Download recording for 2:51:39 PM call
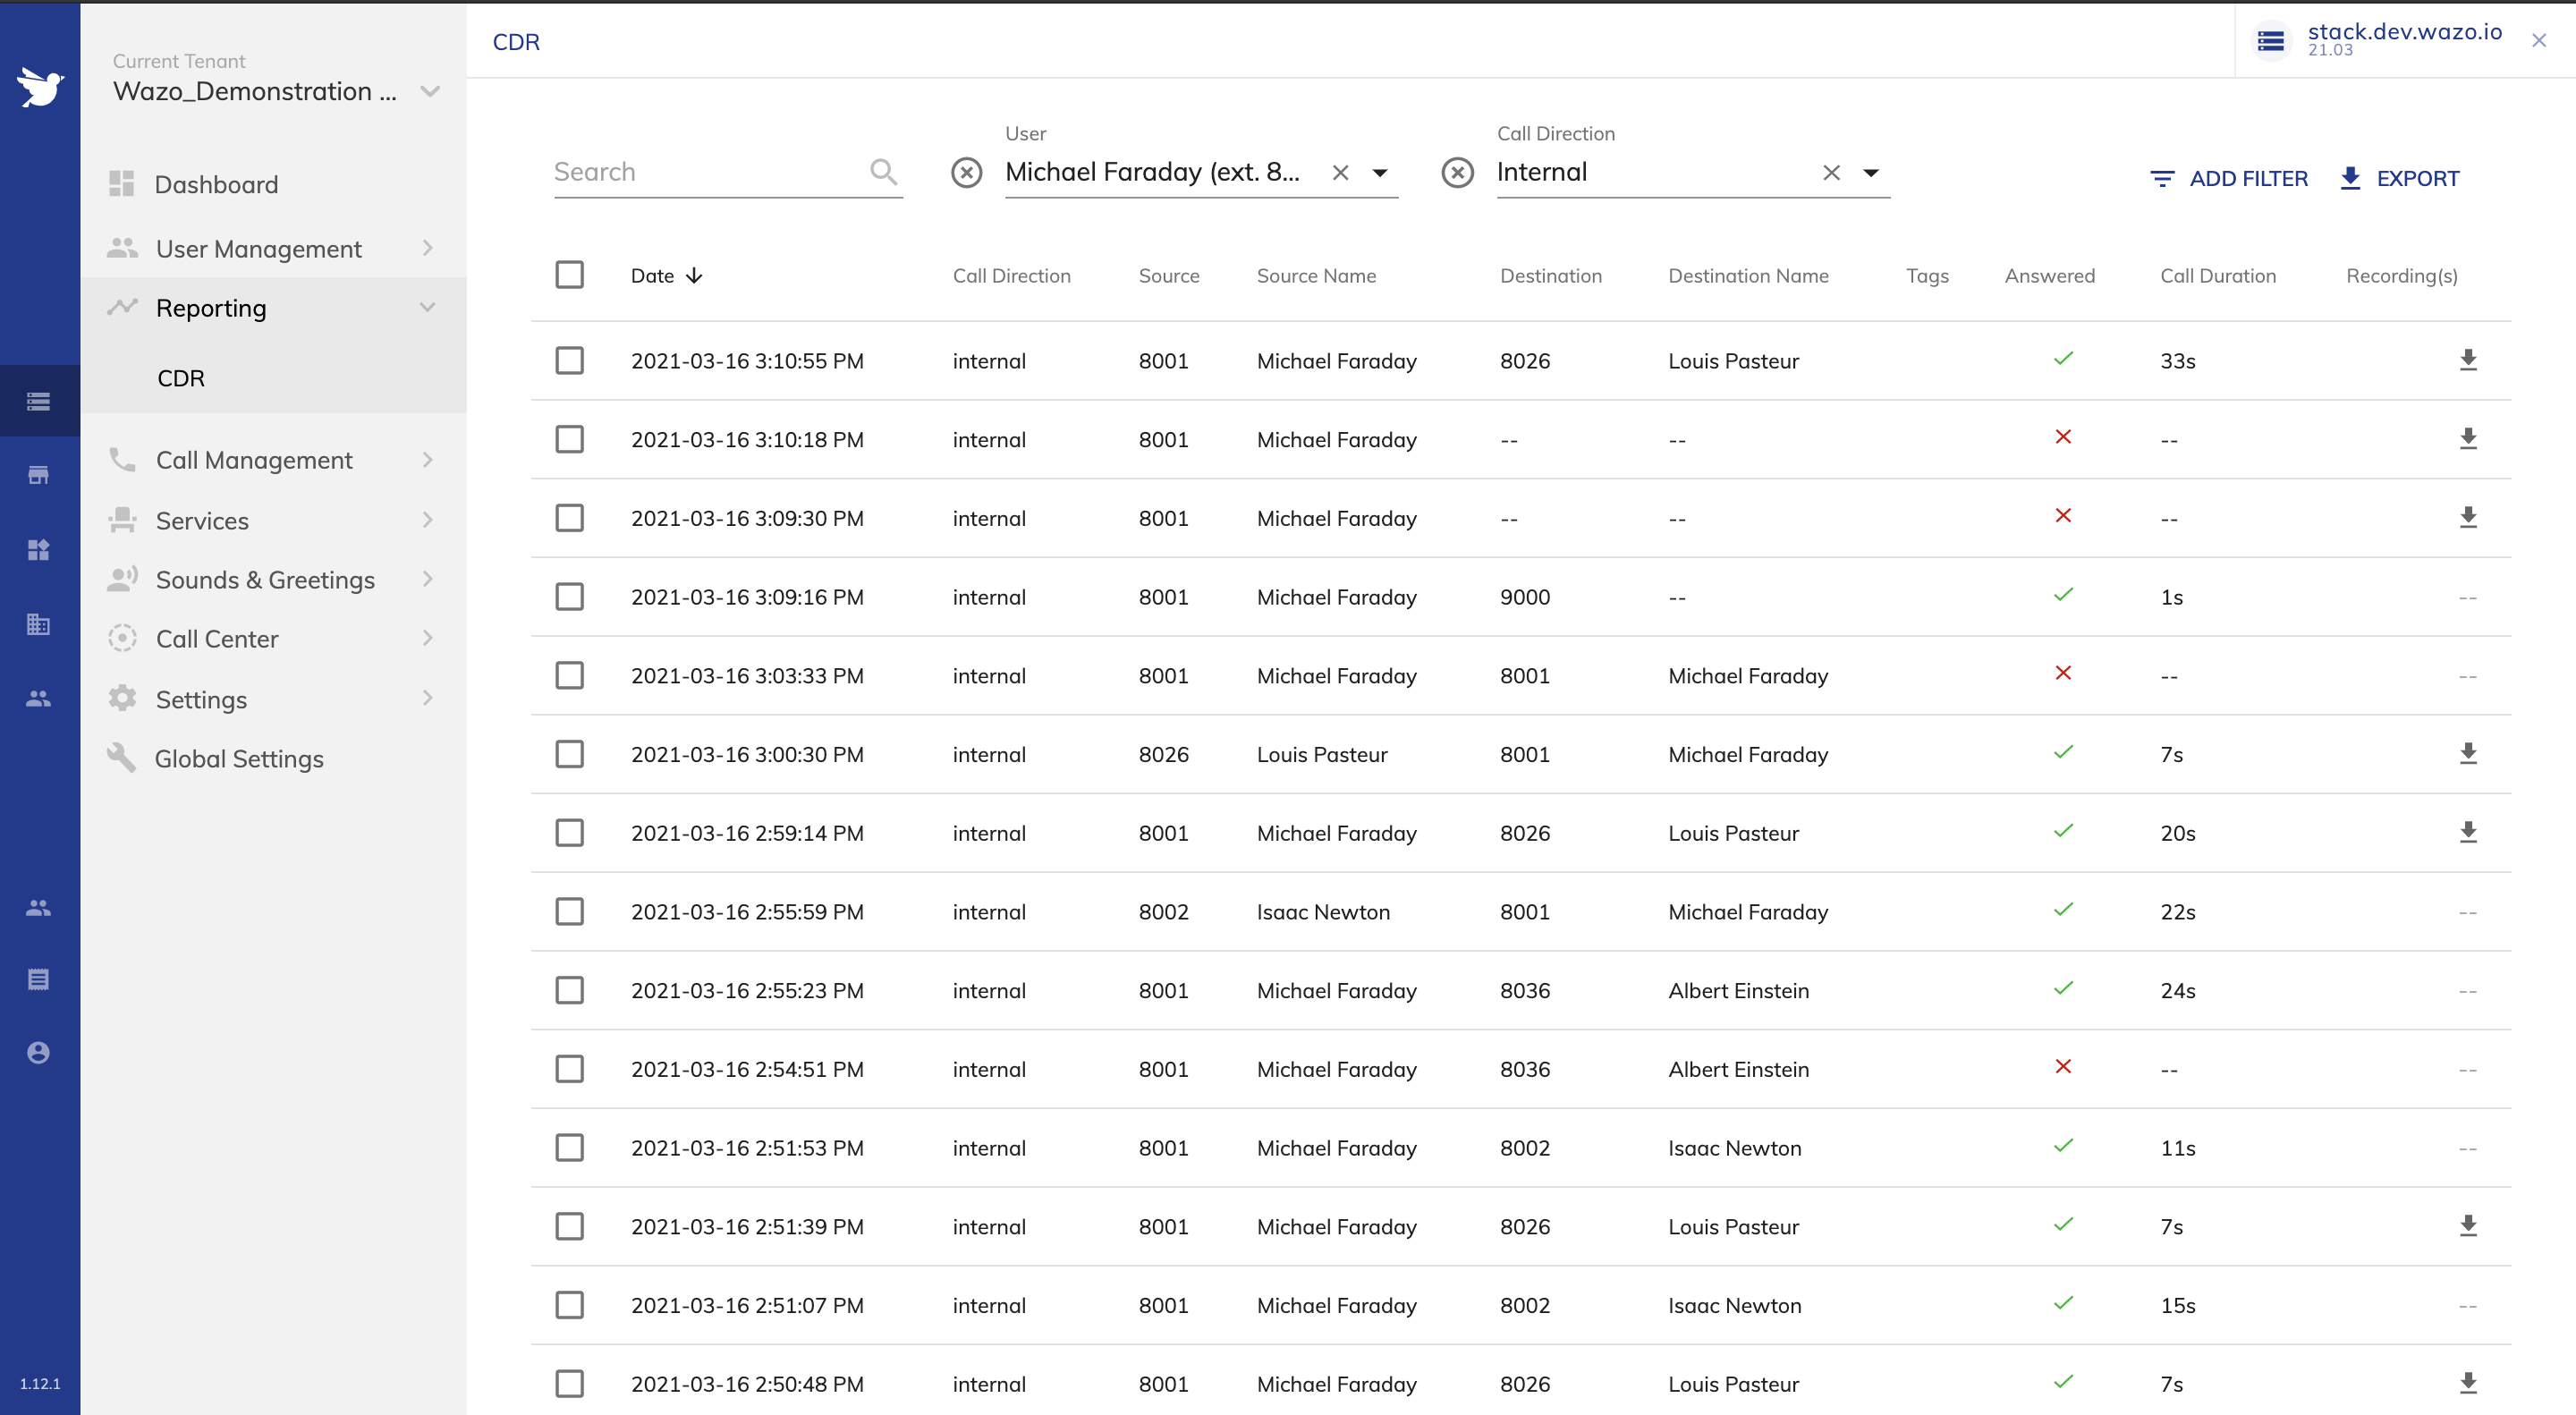Screen dimensions: 2576x1415 click(2468, 1226)
